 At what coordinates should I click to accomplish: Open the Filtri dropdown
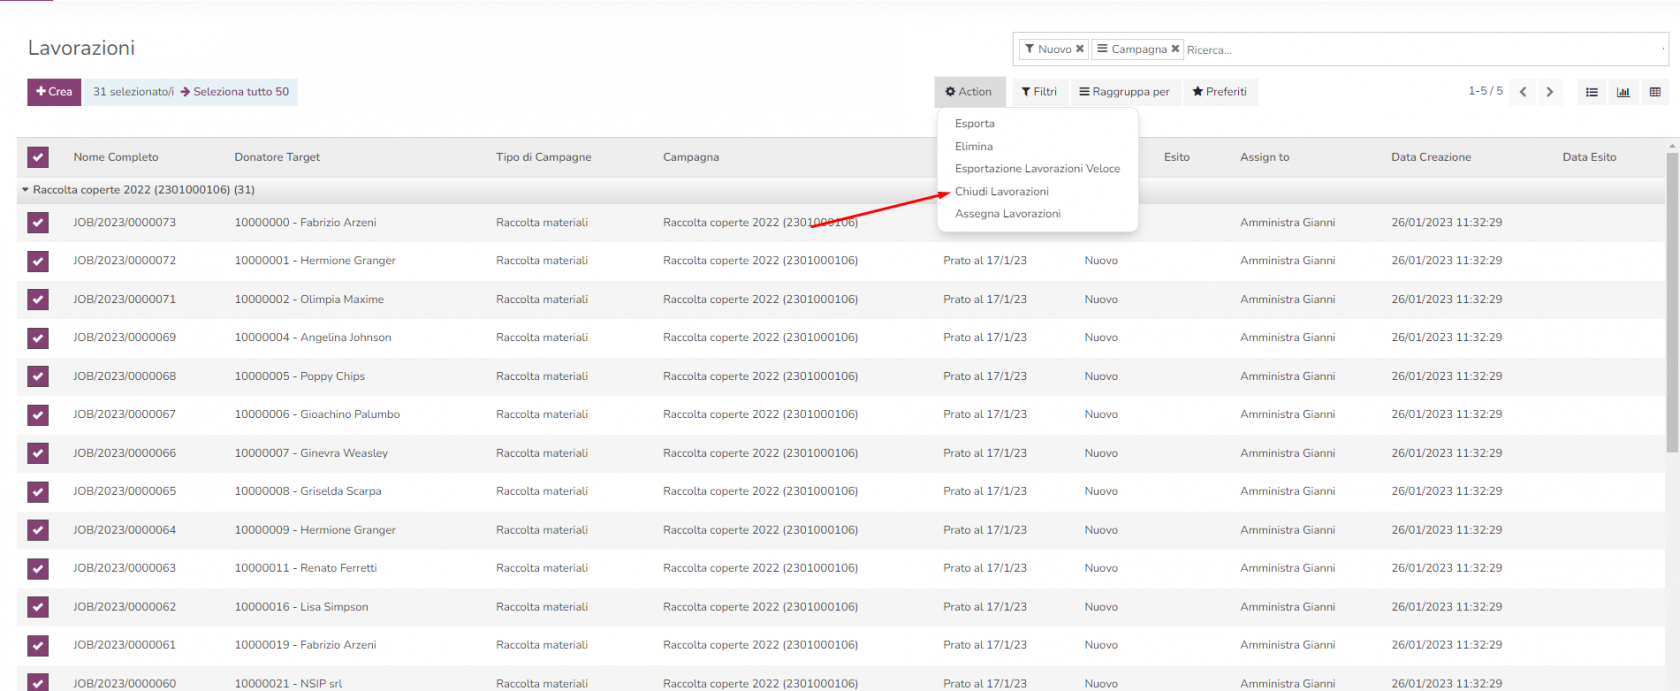tap(1039, 92)
